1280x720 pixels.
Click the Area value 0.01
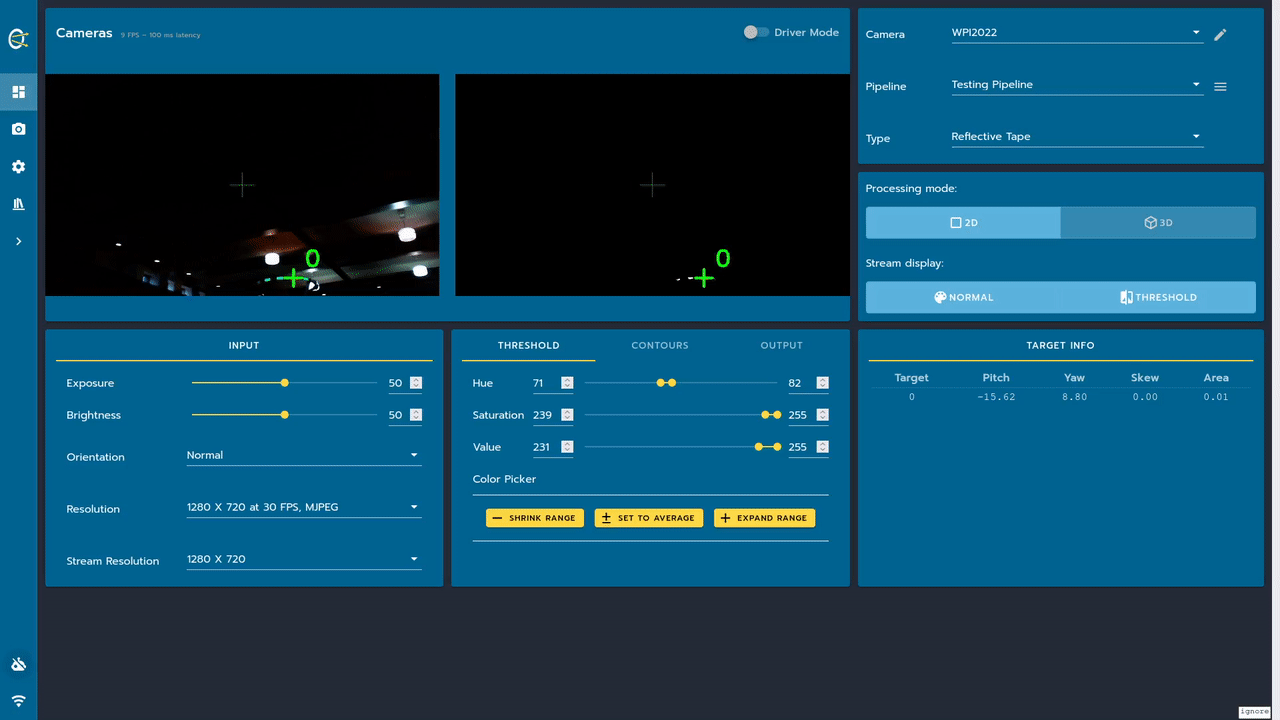(x=1216, y=397)
